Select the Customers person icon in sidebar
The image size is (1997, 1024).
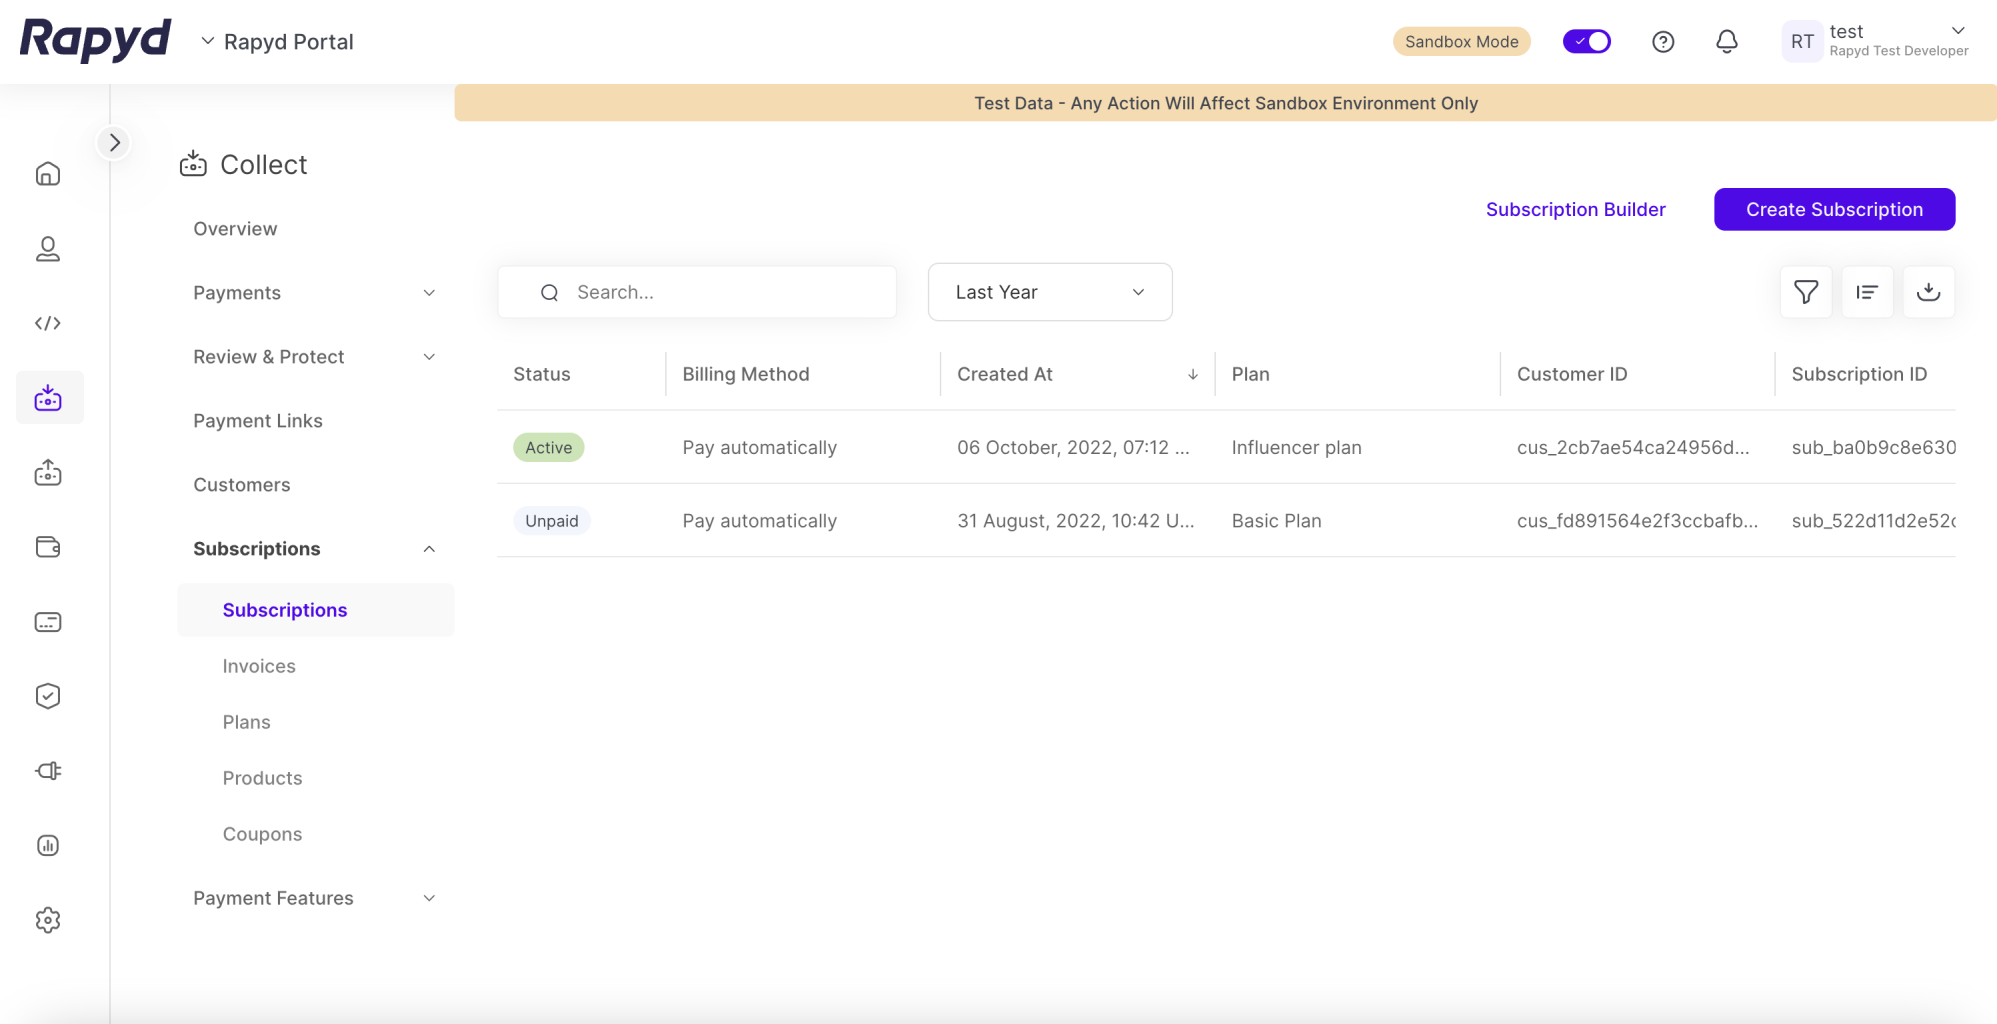48,249
